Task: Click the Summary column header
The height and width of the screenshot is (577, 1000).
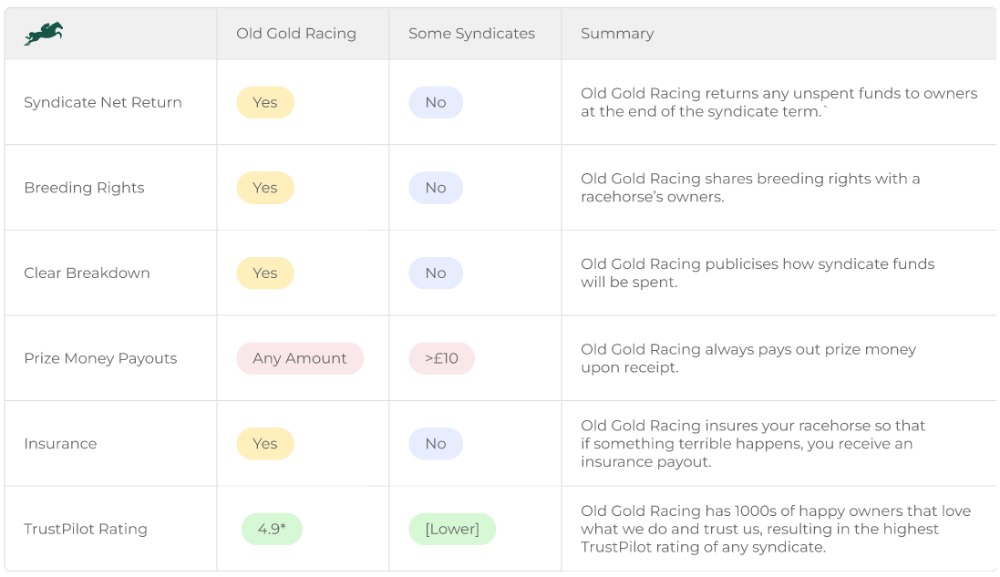Action: (x=617, y=33)
